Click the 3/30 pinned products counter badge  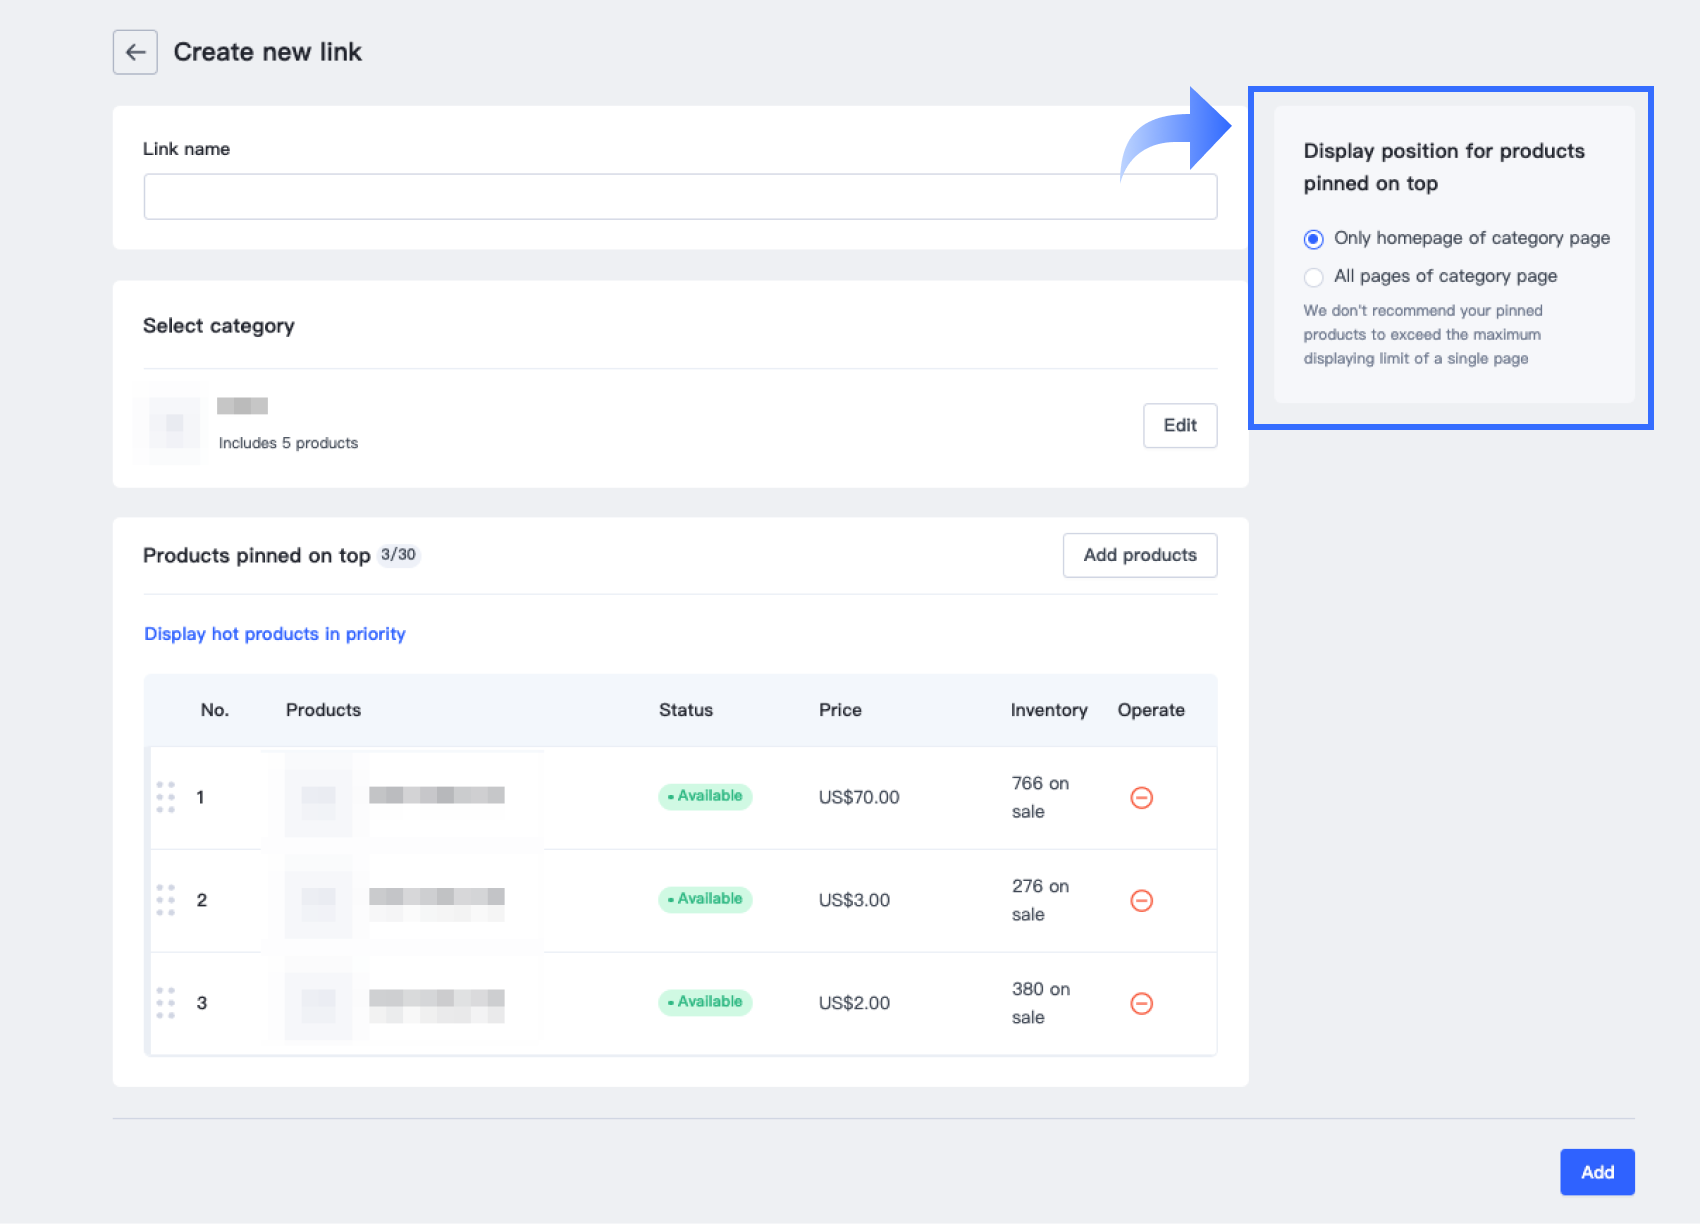coord(398,555)
